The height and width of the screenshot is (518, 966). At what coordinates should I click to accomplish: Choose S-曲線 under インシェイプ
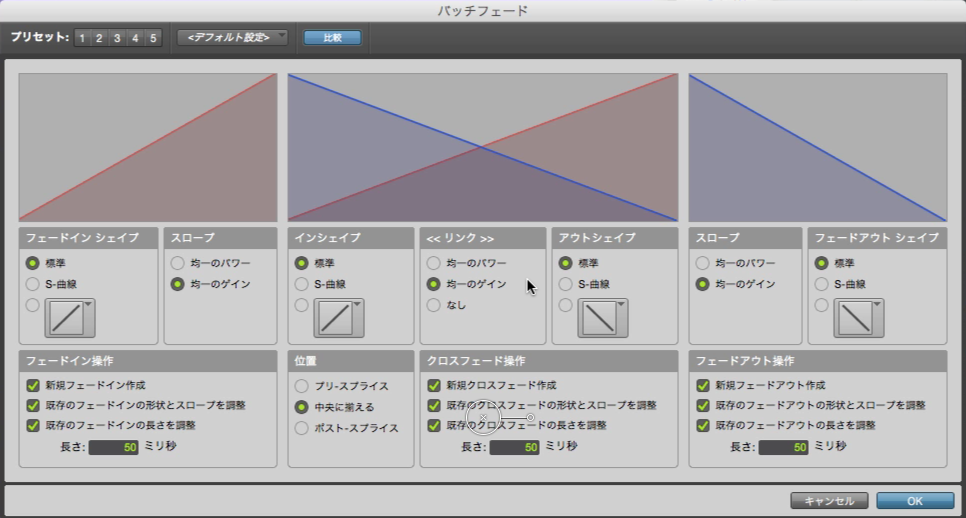pyautogui.click(x=301, y=284)
